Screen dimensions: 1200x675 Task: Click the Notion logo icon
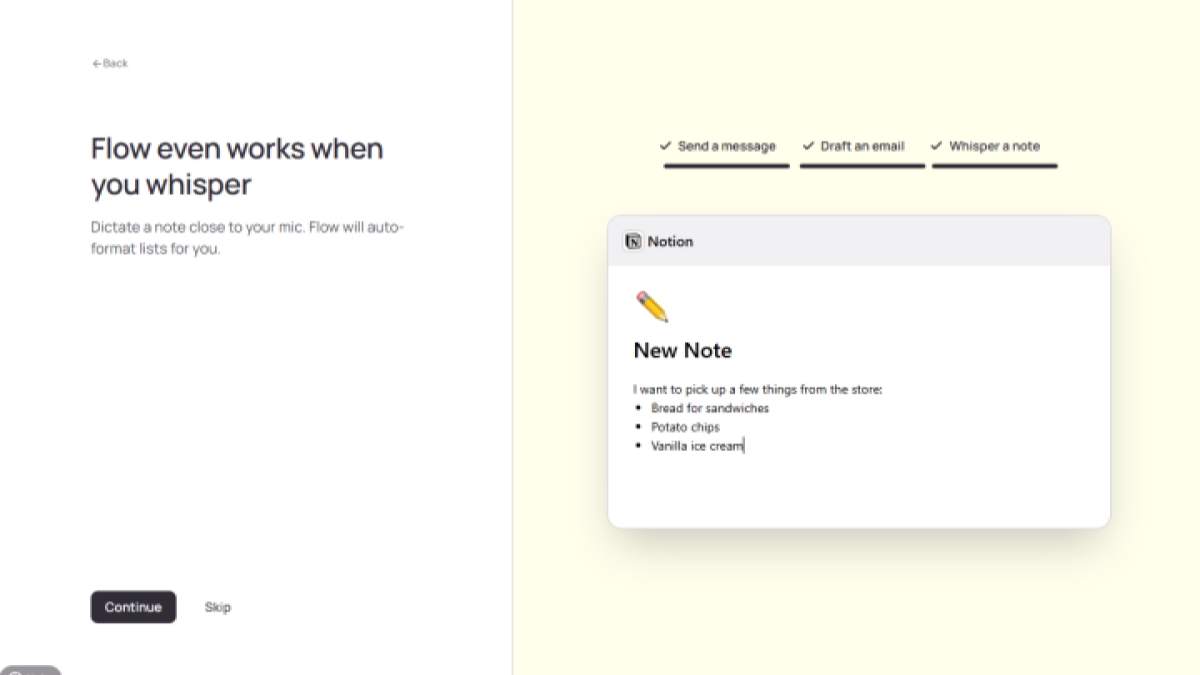[633, 241]
